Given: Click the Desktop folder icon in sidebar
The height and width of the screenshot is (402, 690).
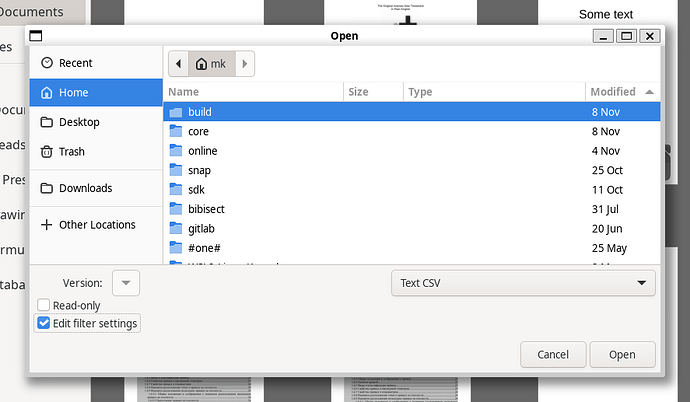Looking at the screenshot, I should tap(46, 122).
